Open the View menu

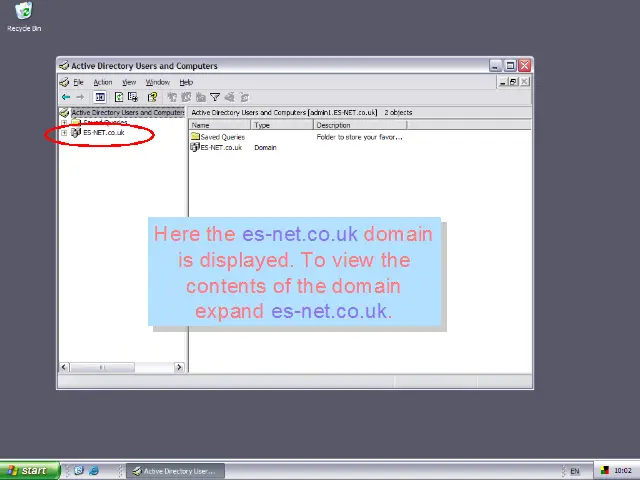(x=129, y=82)
